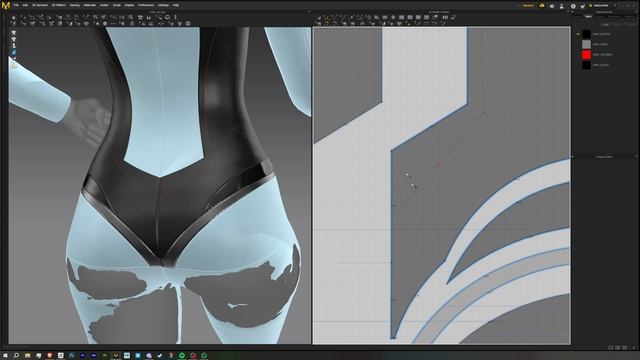Open Steam from the taskbar
The height and width of the screenshot is (360, 640).
[x=160, y=356]
